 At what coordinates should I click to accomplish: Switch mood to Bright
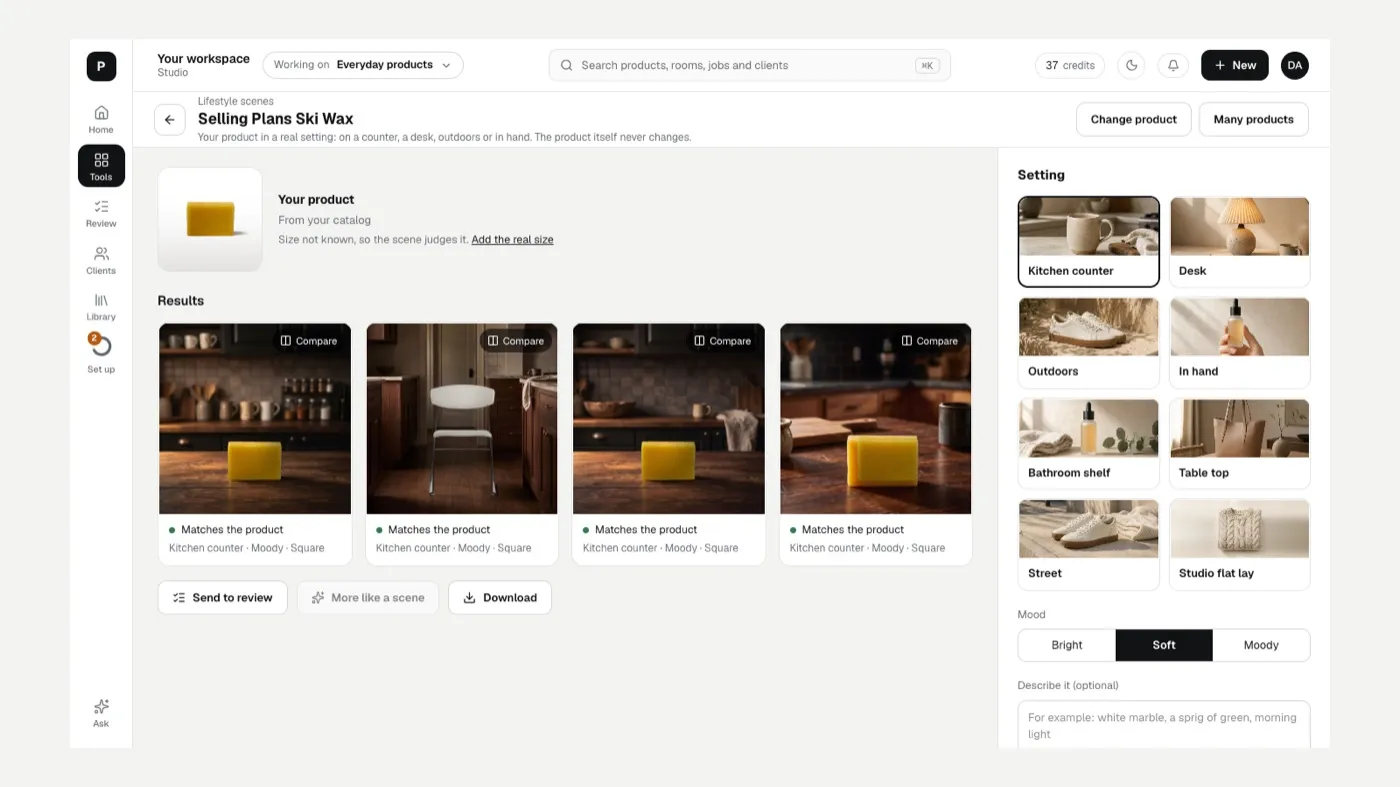(1067, 645)
